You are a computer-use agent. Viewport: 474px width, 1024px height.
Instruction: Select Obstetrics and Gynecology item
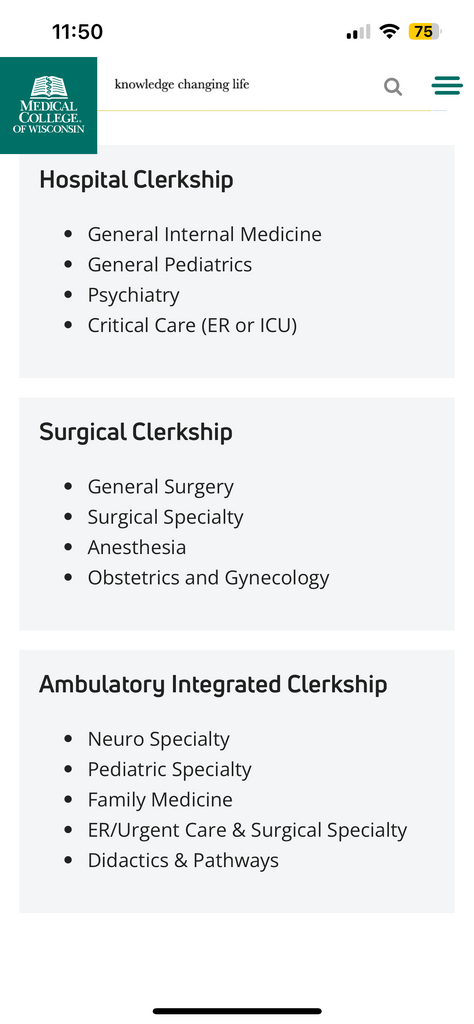[x=209, y=578]
